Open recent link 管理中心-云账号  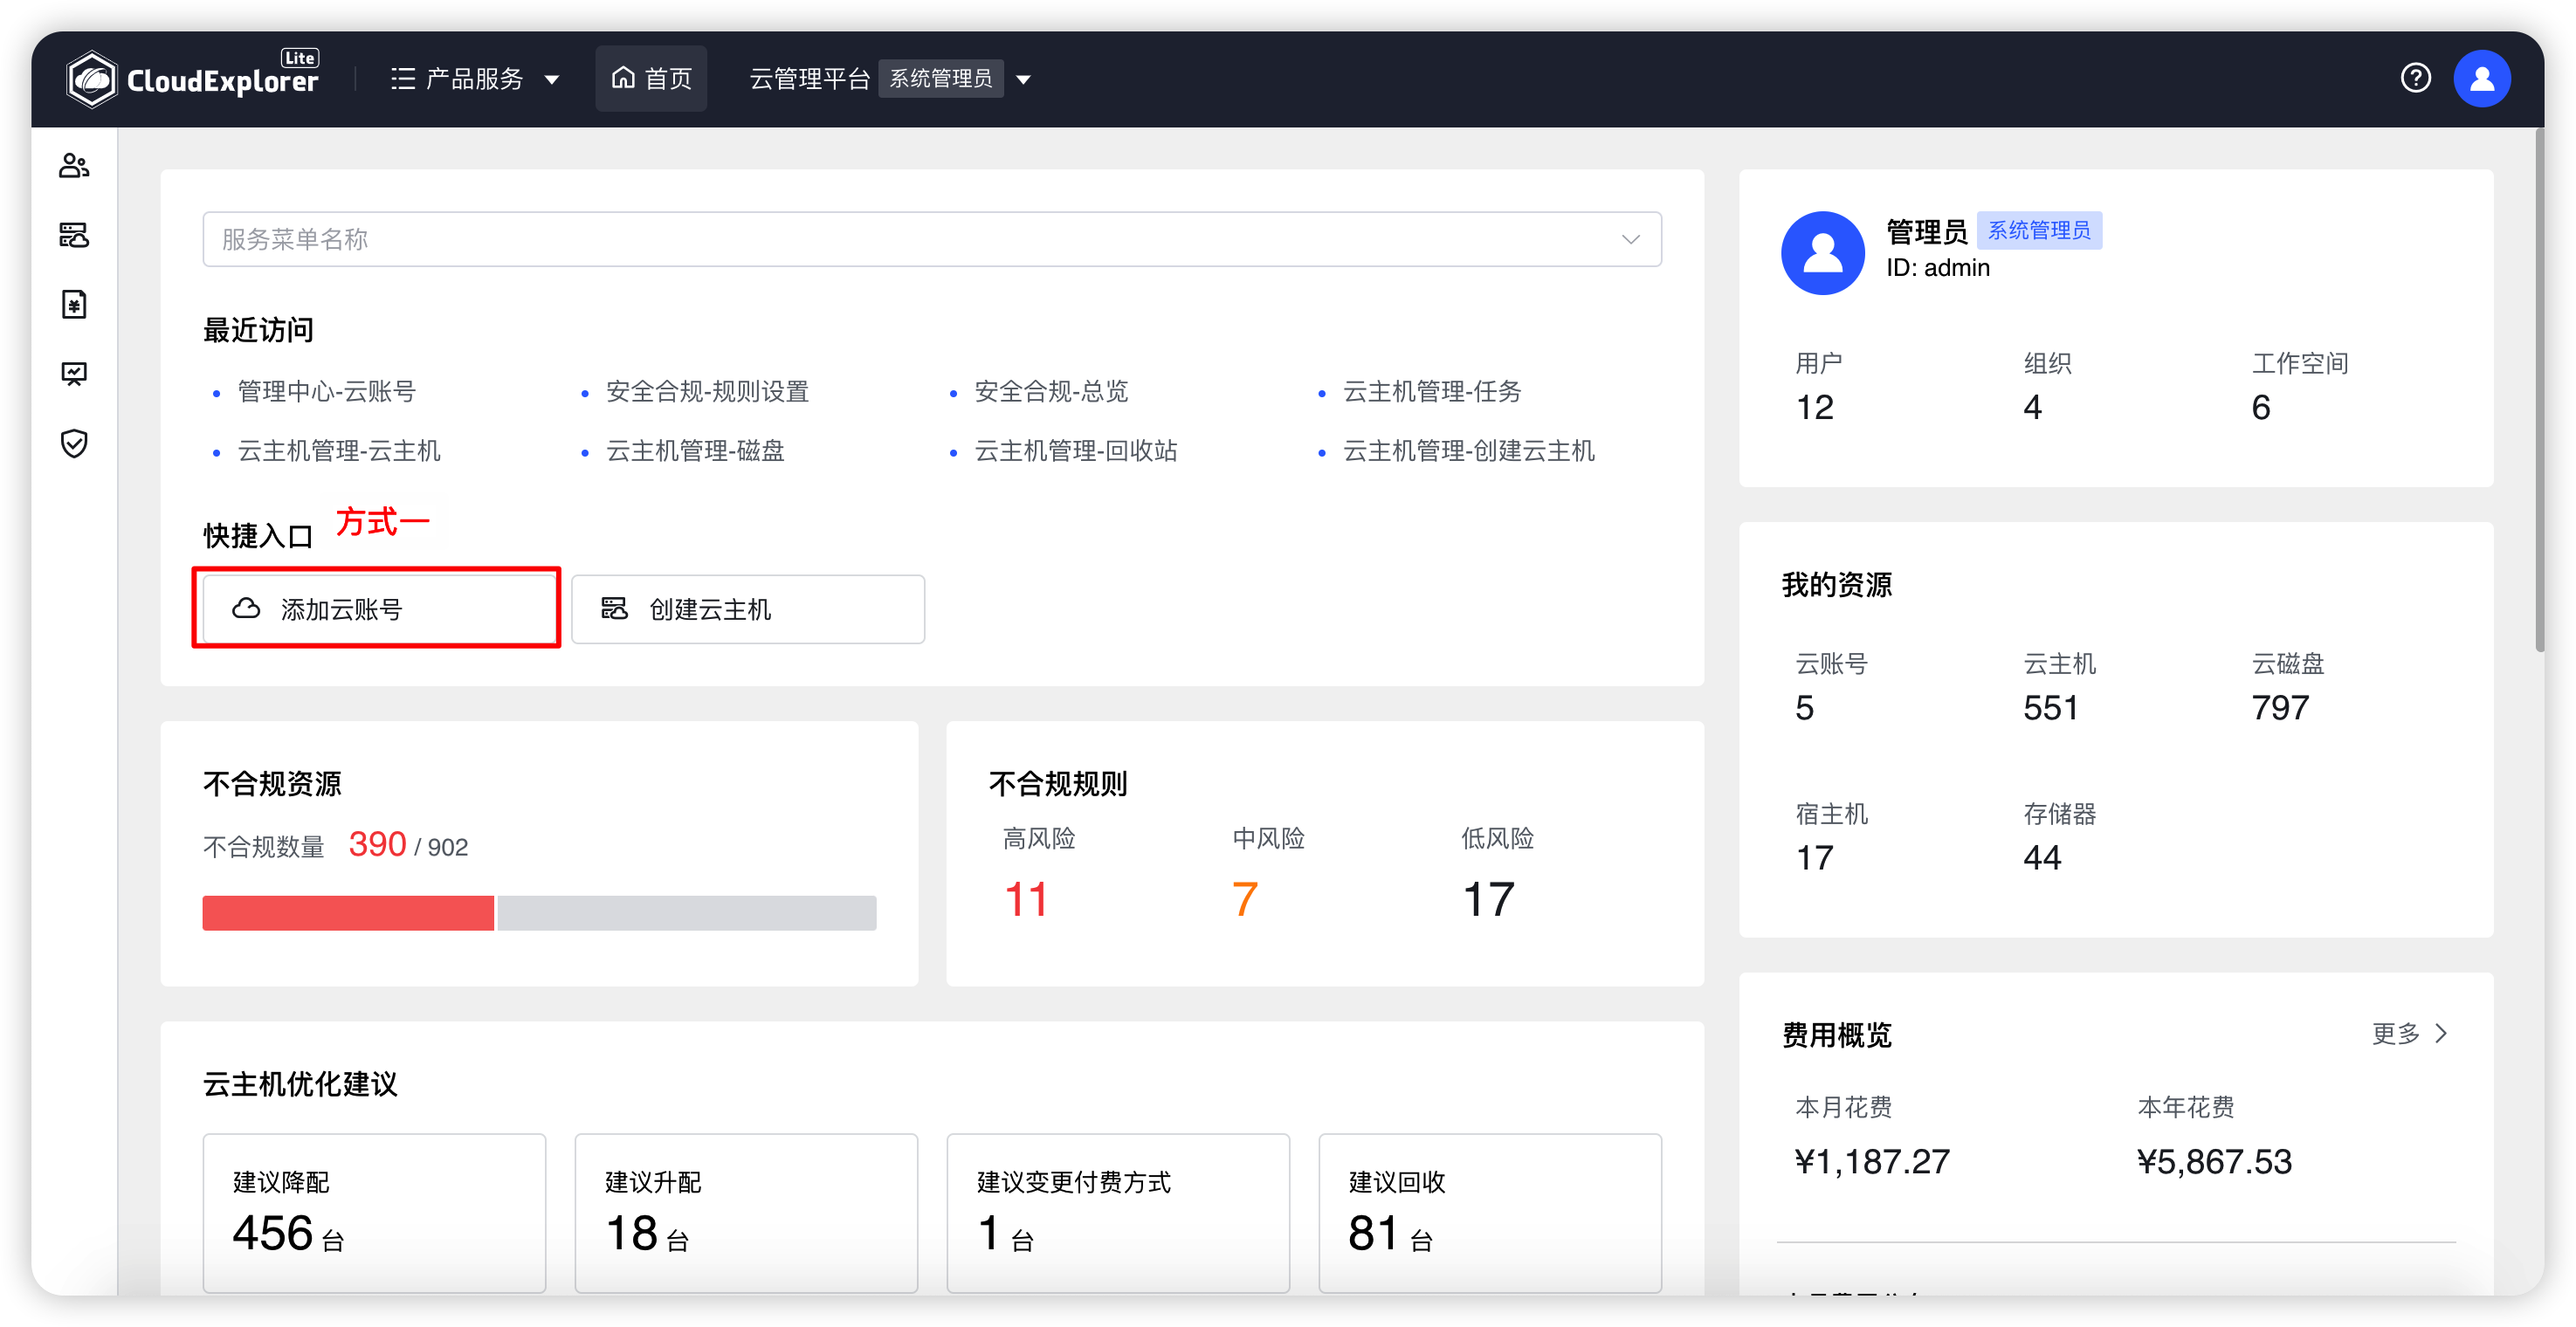click(x=326, y=391)
